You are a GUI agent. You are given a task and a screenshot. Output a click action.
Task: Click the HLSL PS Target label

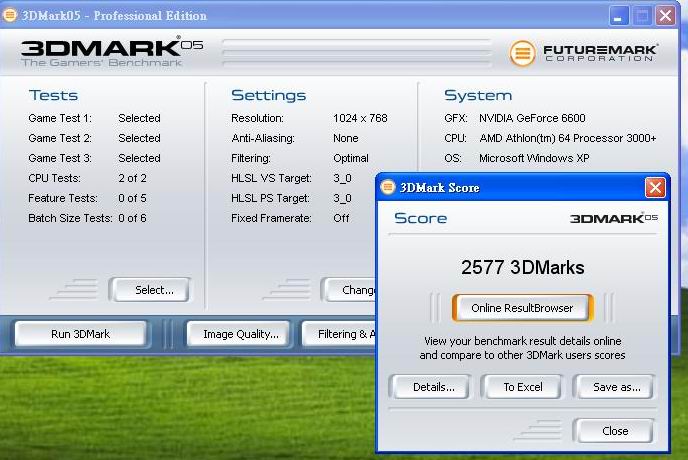click(270, 198)
